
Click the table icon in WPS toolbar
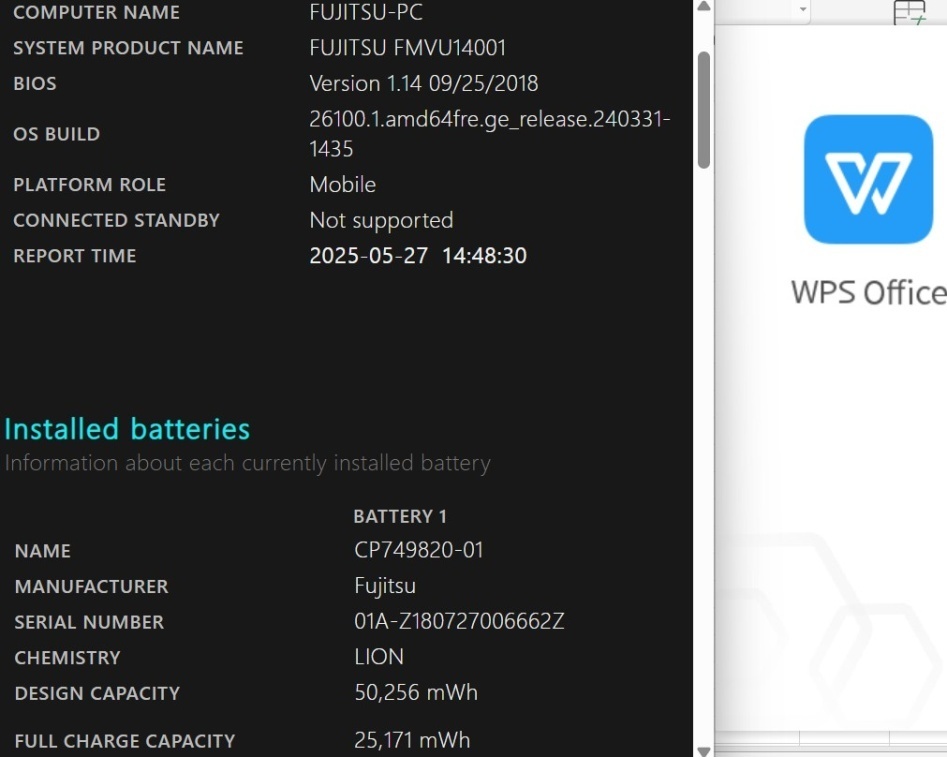(x=909, y=12)
